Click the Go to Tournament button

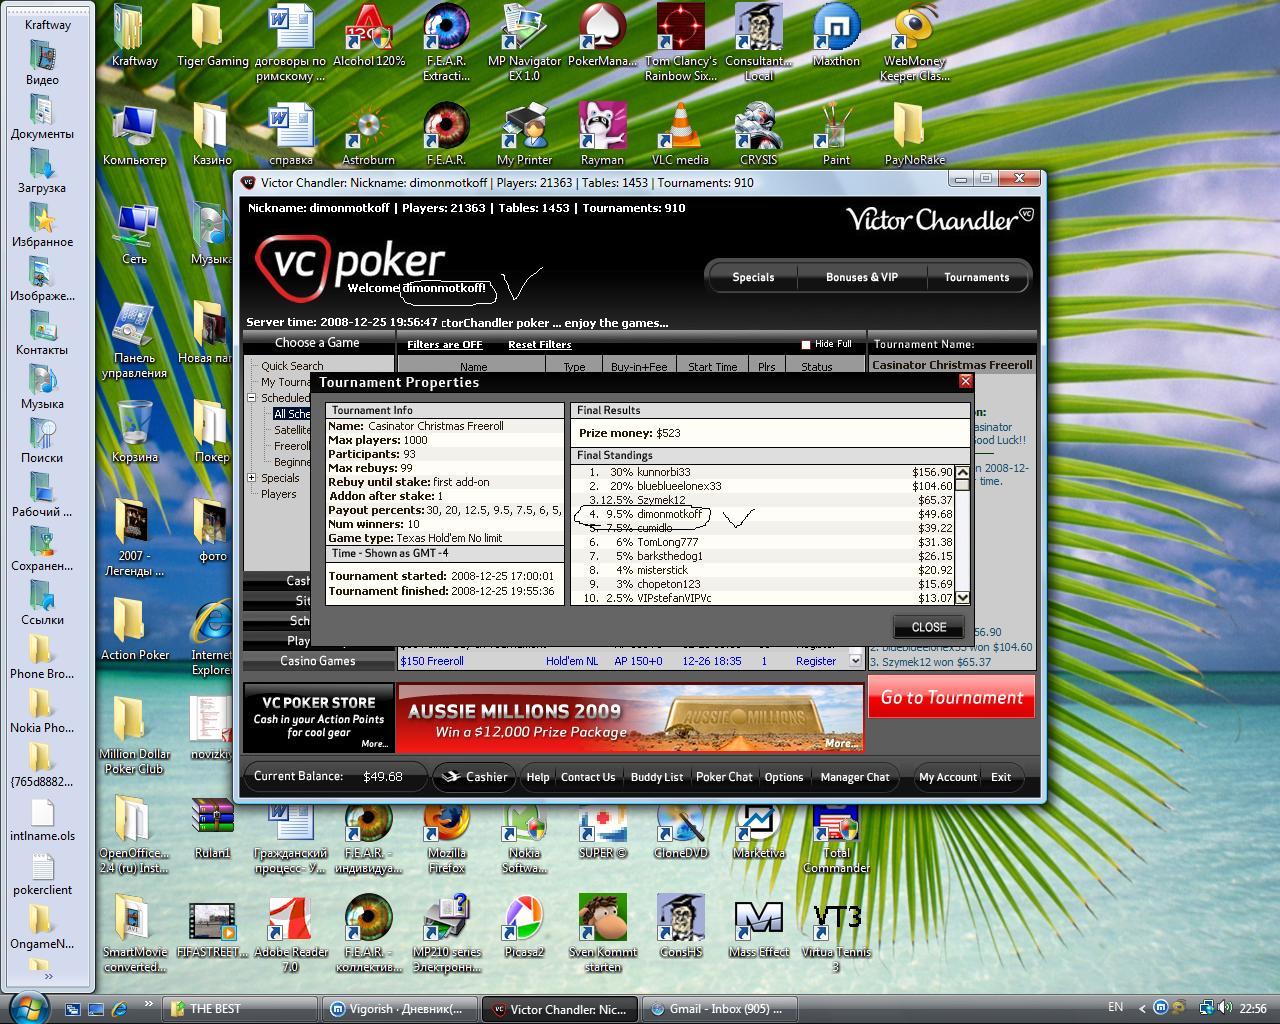click(x=951, y=698)
